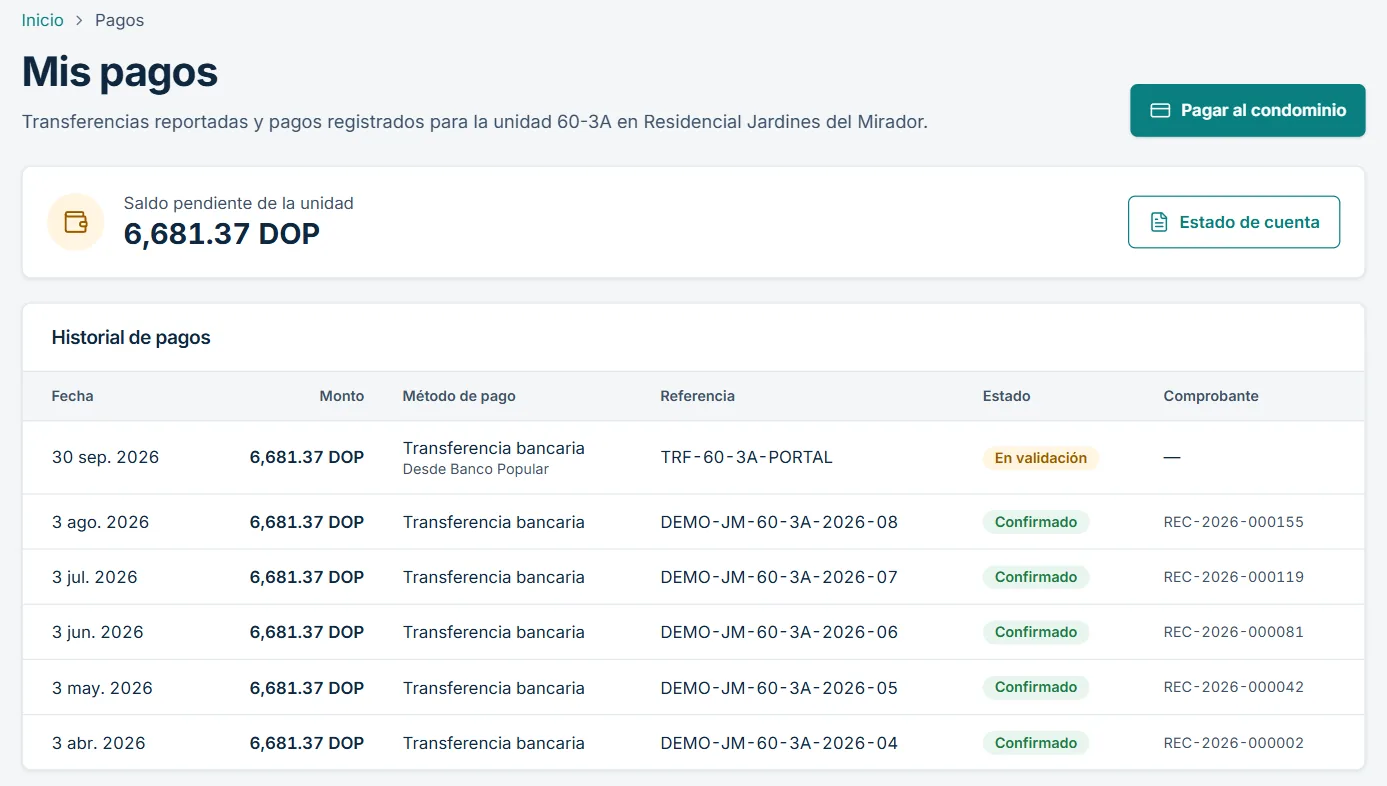Click the Confirmado badge for 3 ago. 2026
The image size is (1387, 786).
pyautogui.click(x=1036, y=522)
